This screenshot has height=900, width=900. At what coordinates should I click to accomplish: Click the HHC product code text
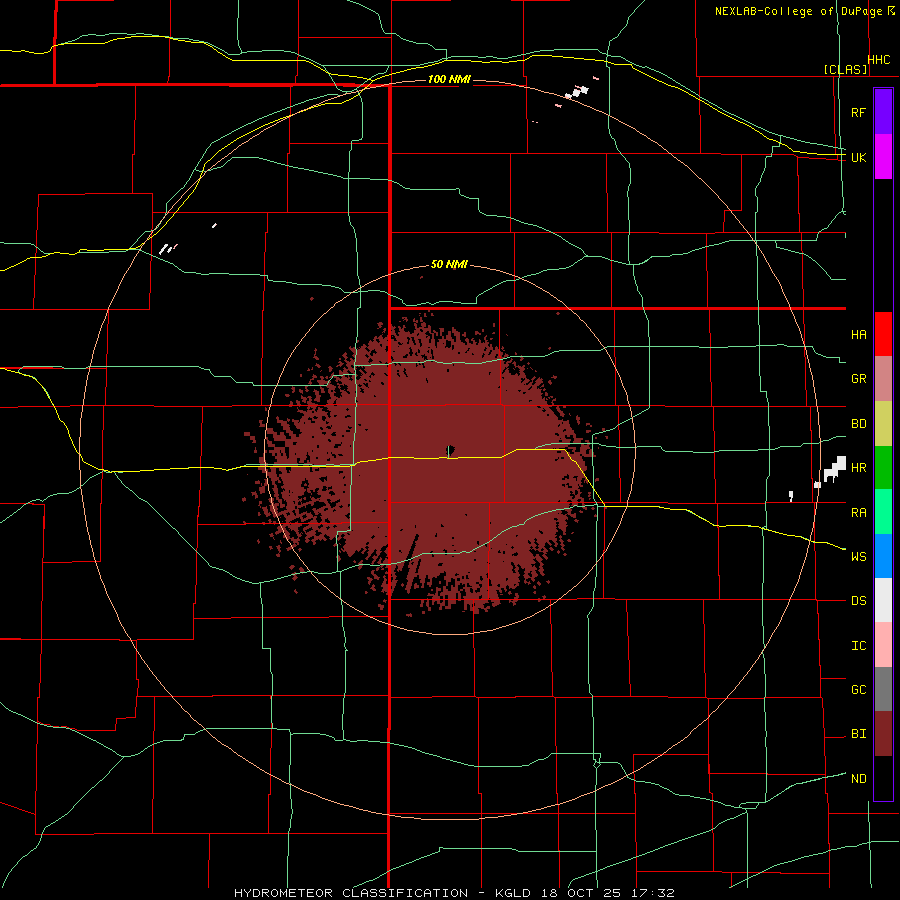pyautogui.click(x=879, y=60)
